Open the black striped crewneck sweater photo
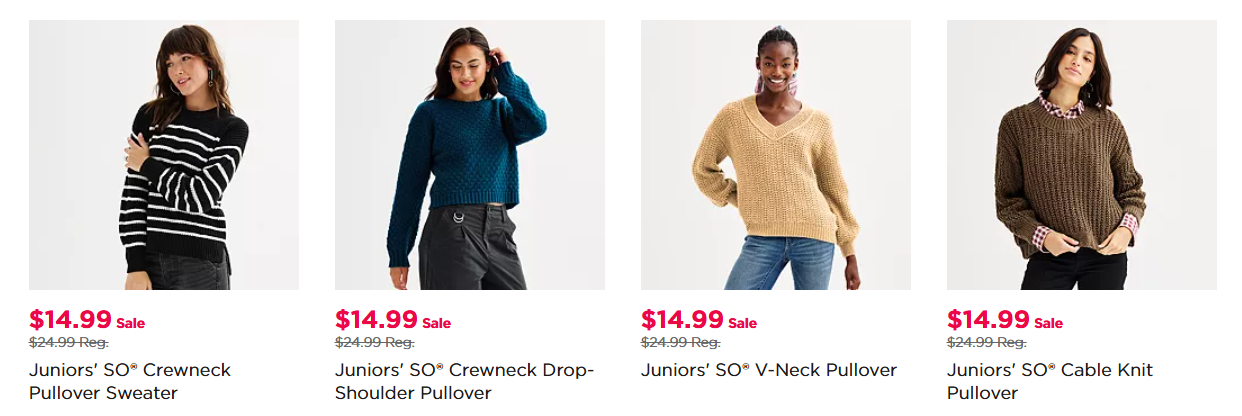Viewport: 1242px width, 416px height. click(x=164, y=155)
